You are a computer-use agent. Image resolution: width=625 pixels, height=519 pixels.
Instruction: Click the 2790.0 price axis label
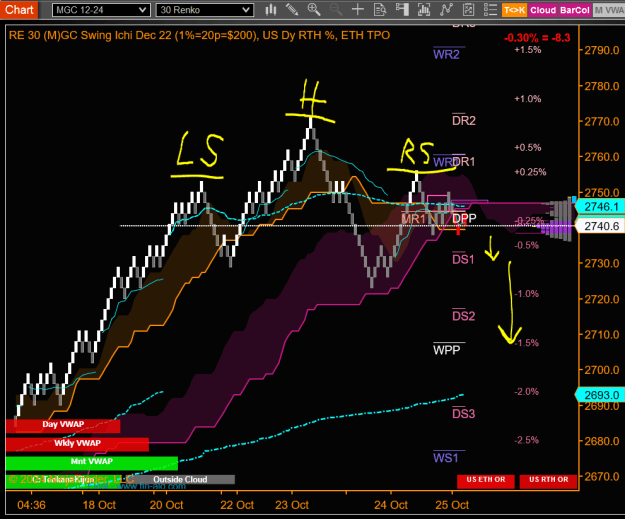click(x=602, y=50)
